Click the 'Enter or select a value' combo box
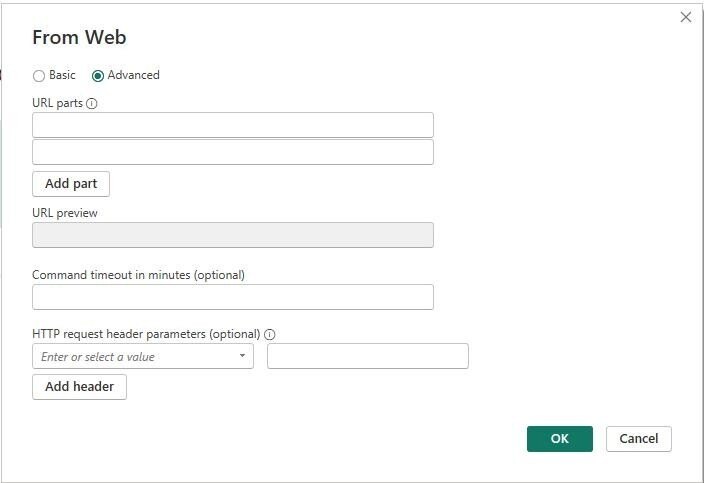 [x=143, y=356]
